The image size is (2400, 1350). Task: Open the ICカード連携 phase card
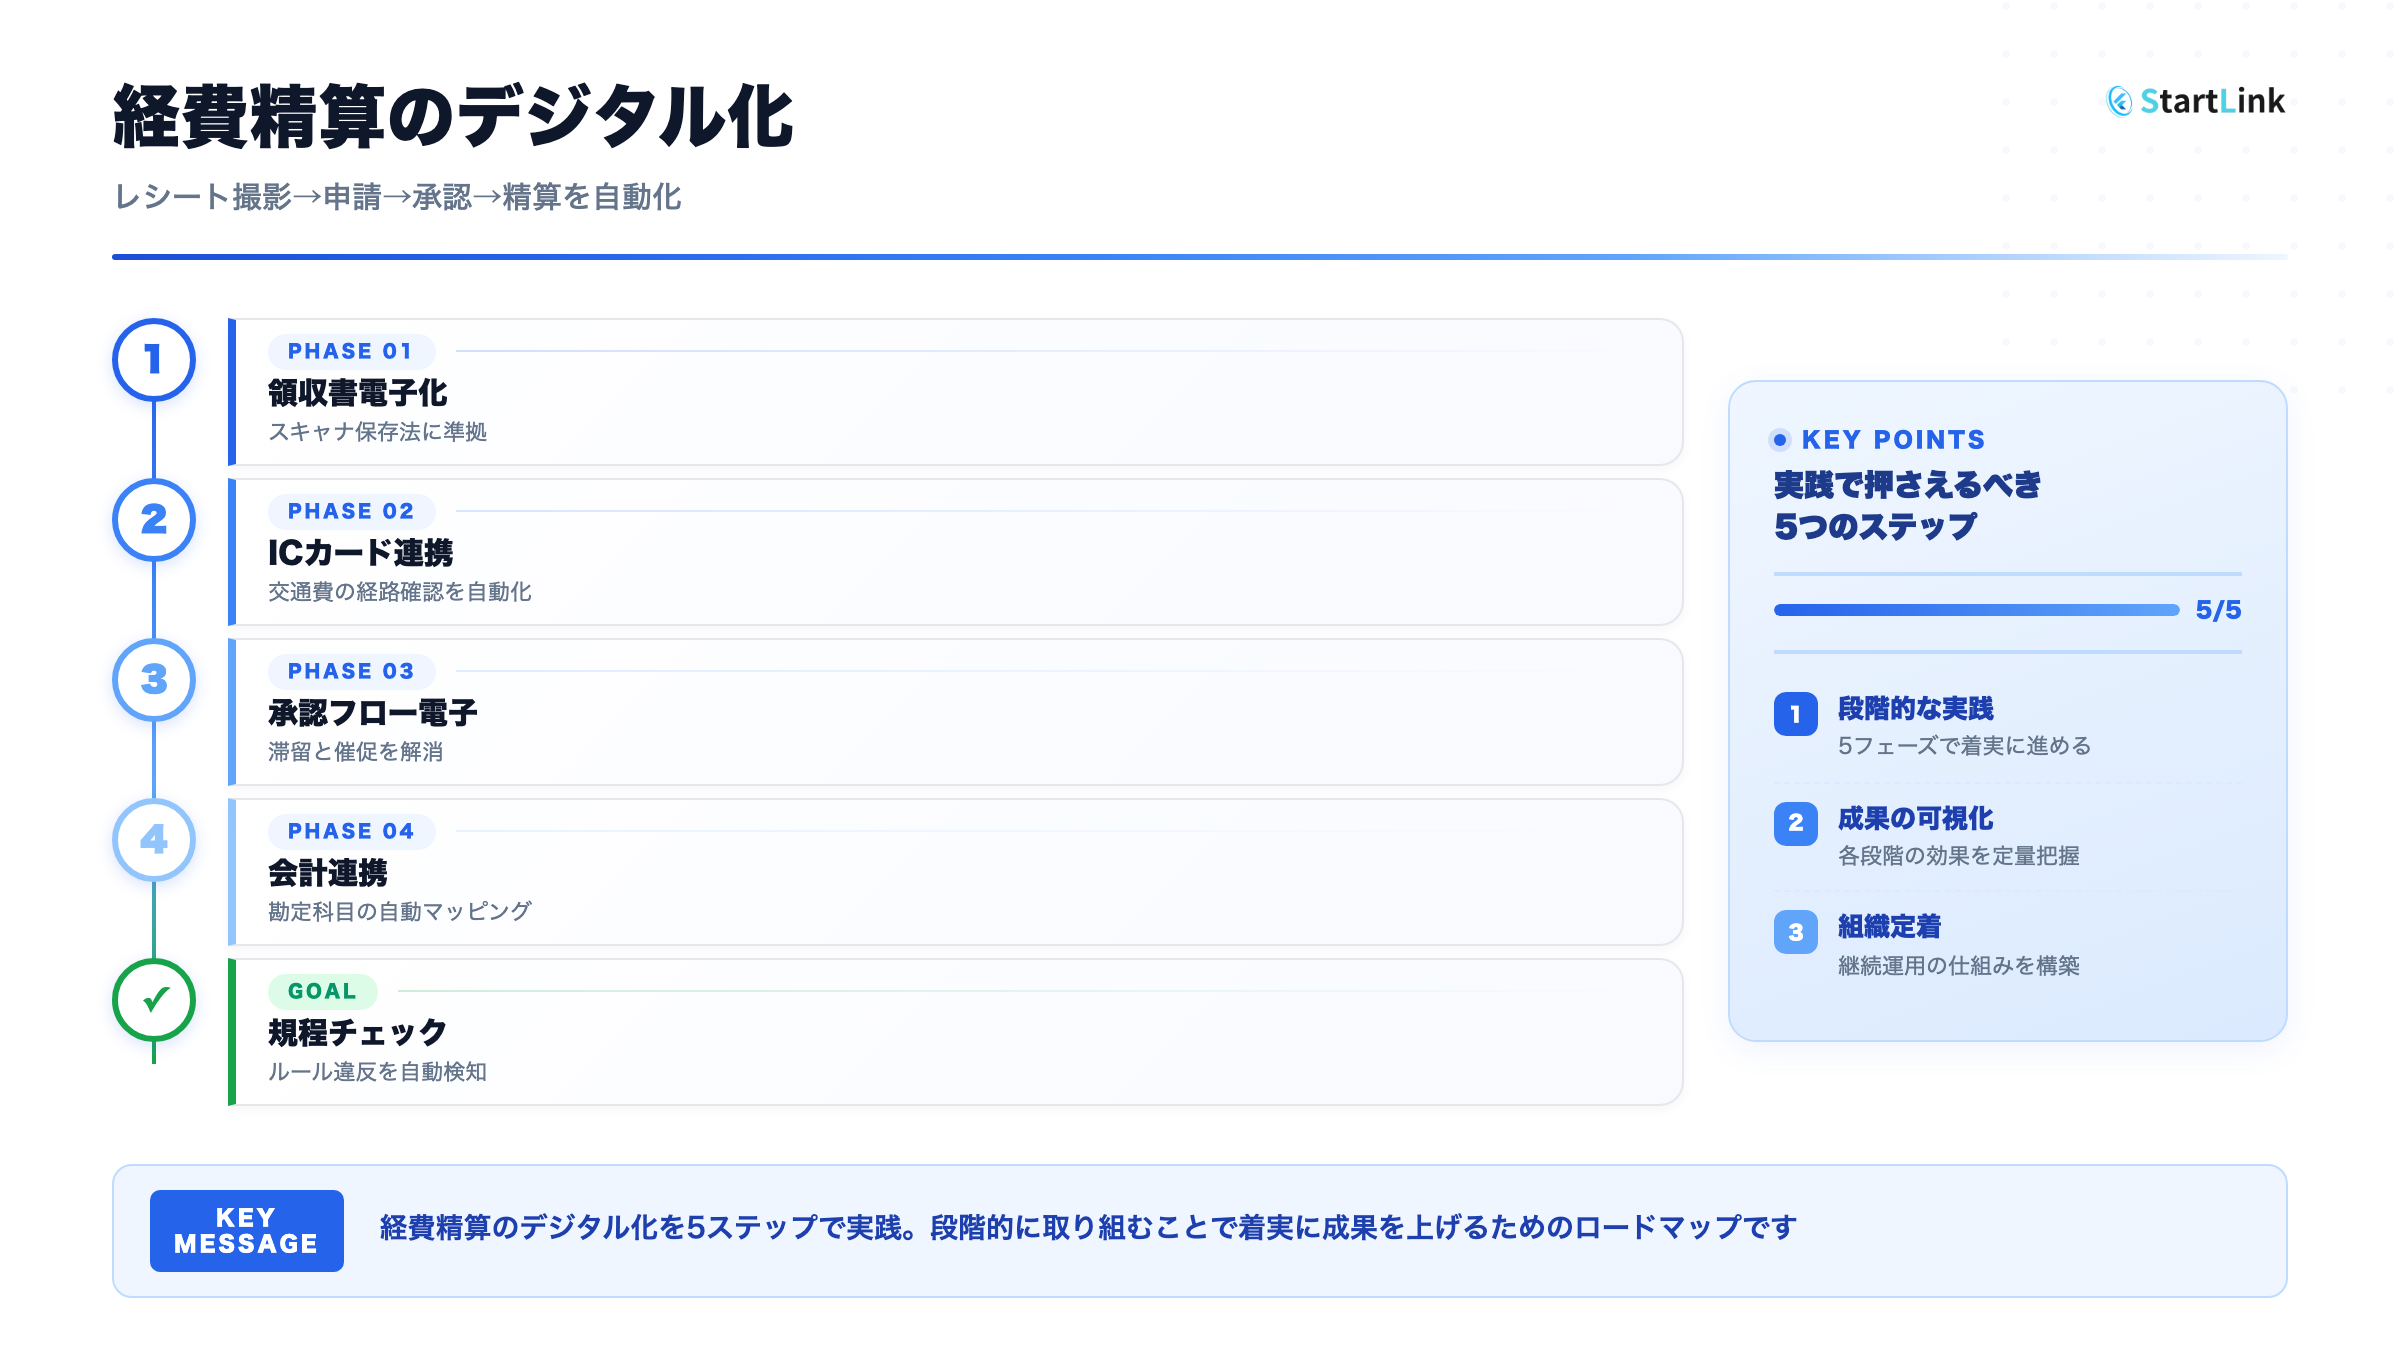pyautogui.click(x=955, y=552)
